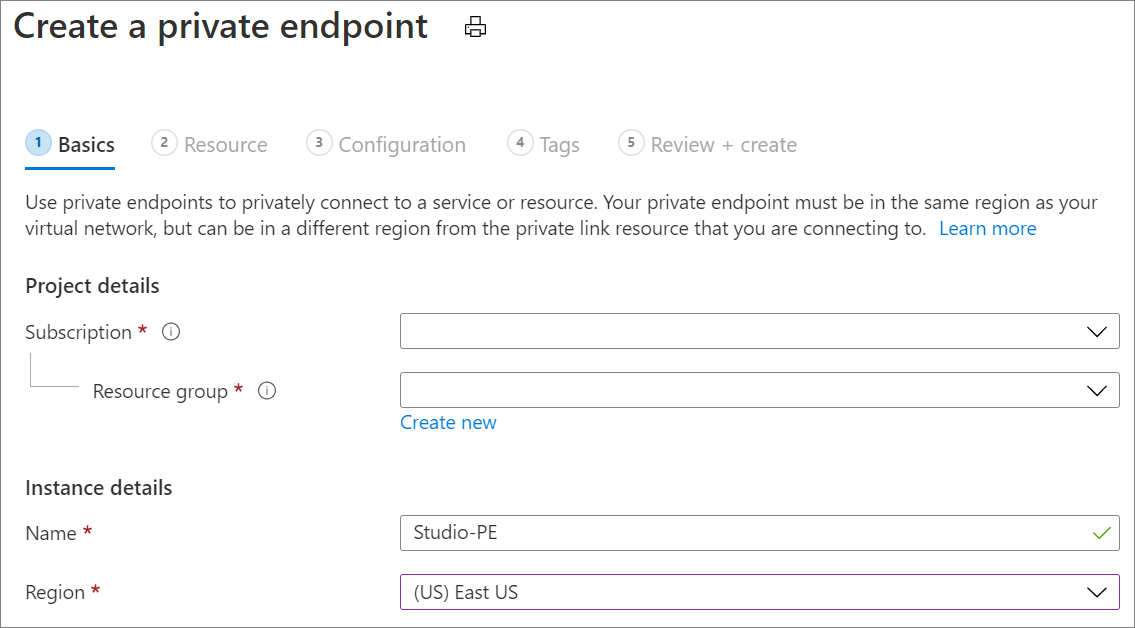
Task: Click the step 1 circle icon
Action: [38, 143]
